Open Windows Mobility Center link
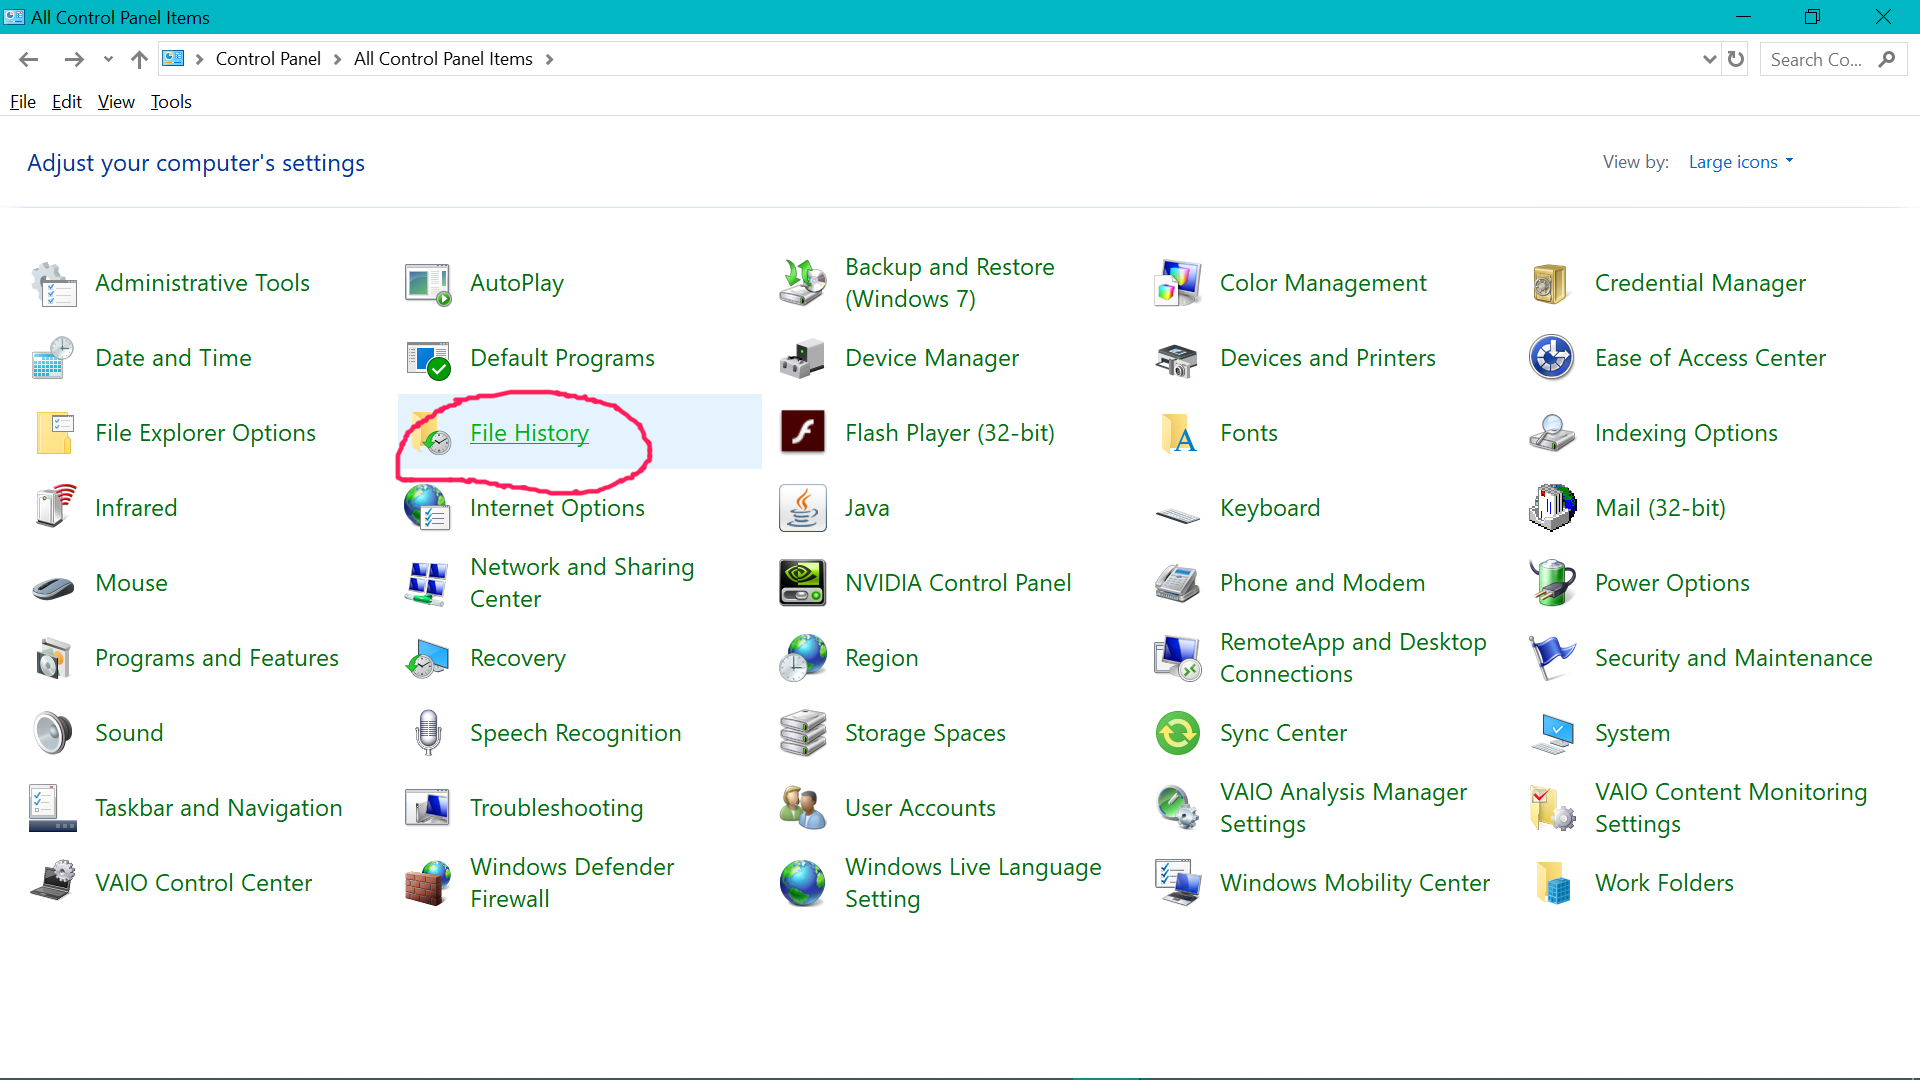Image resolution: width=1920 pixels, height=1080 pixels. 1355,883
